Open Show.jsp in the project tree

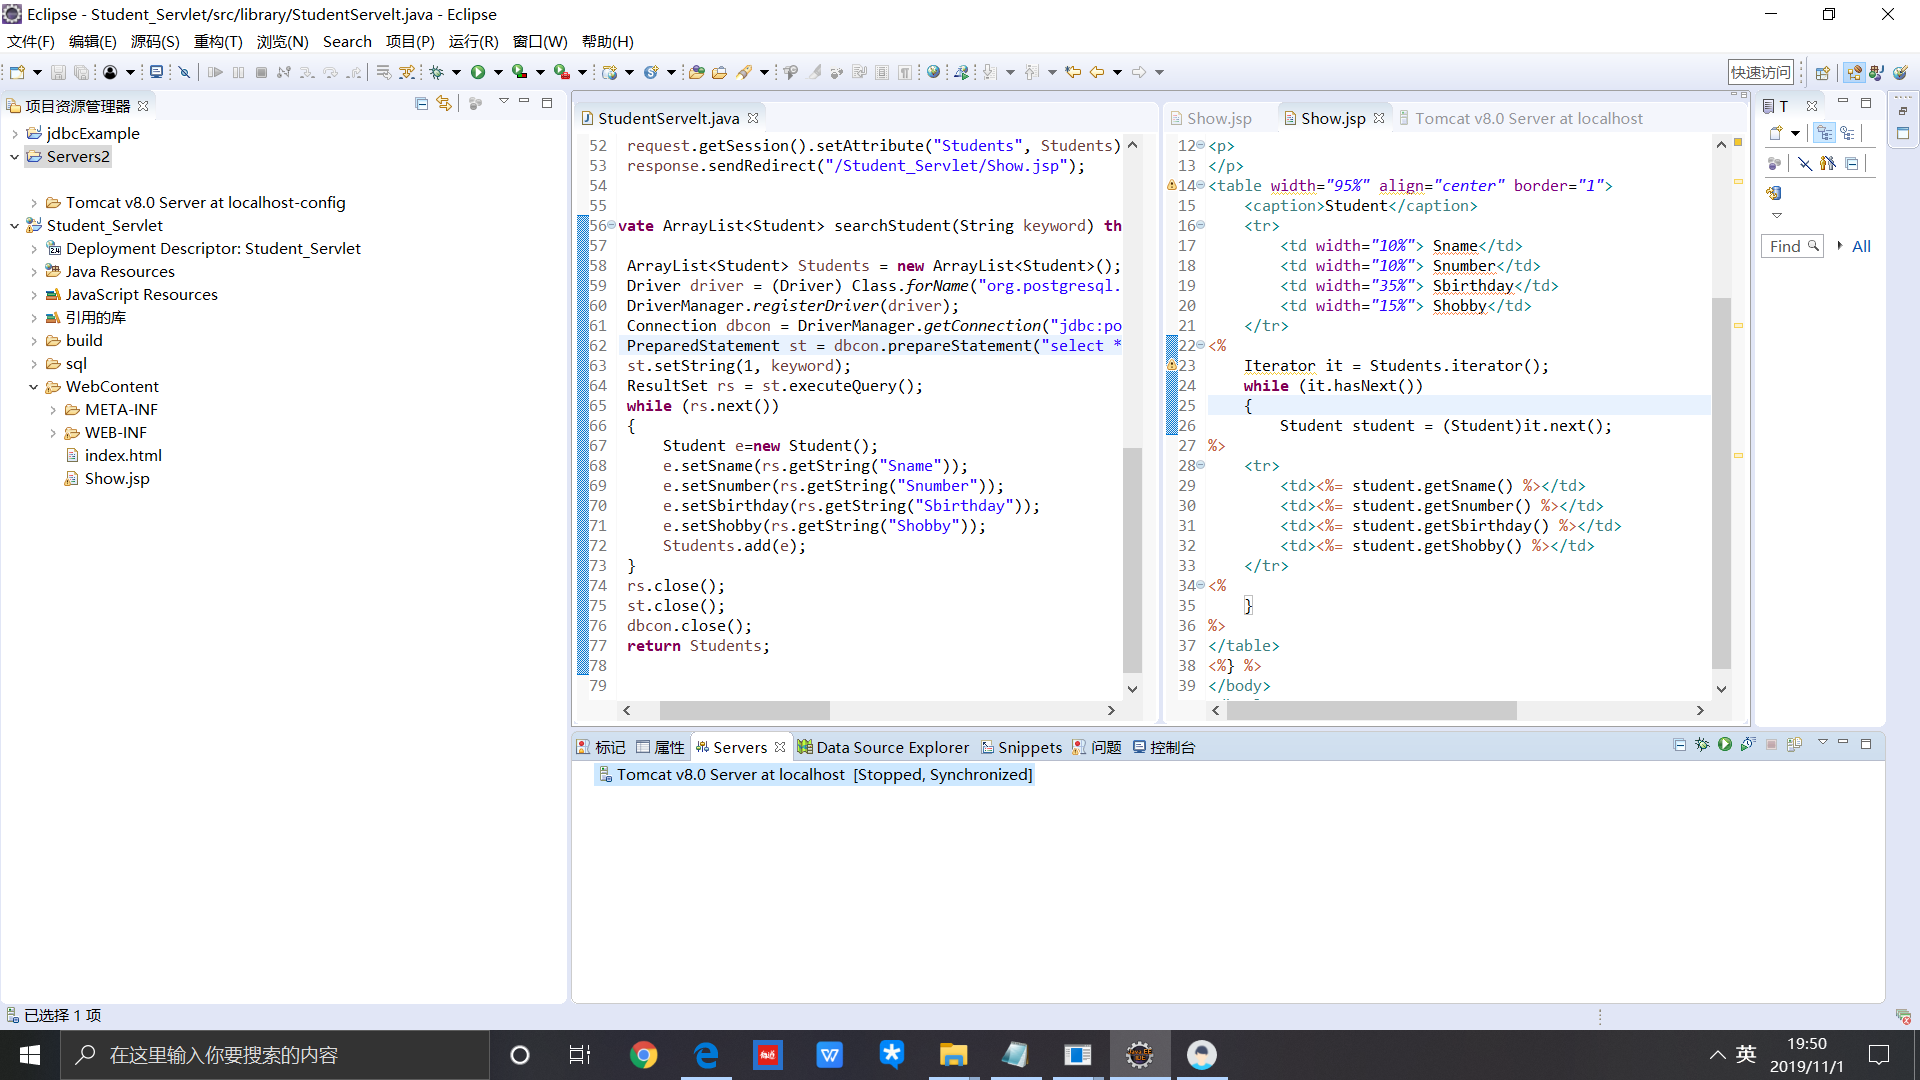[117, 479]
